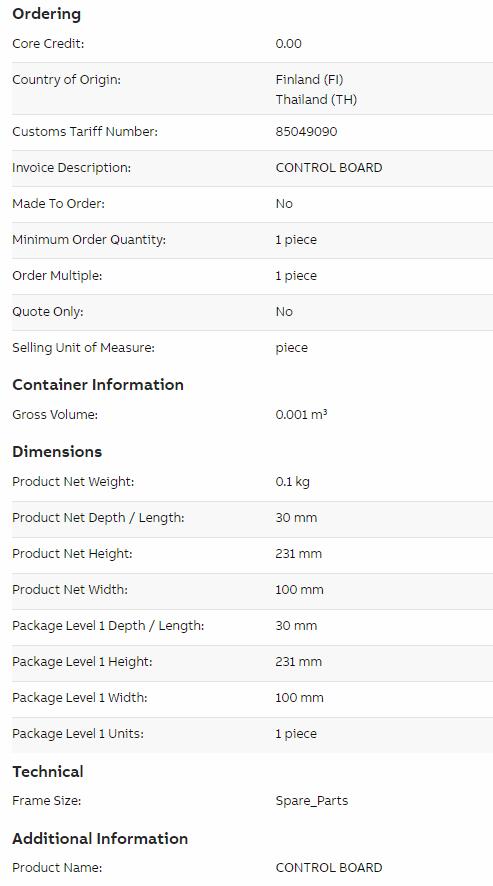Click the Container Information heading
Image resolution: width=493 pixels, height=886 pixels.
pyautogui.click(x=98, y=385)
